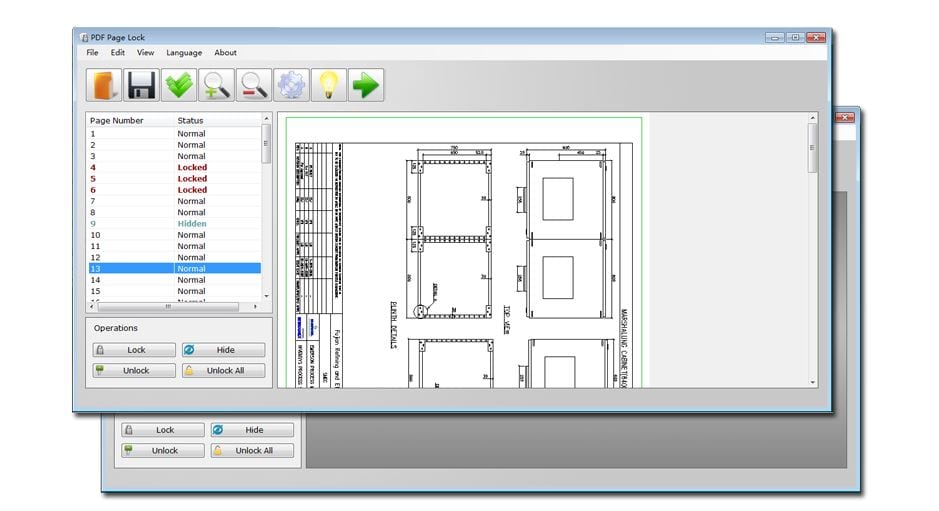Click the Hide button in the background window

tap(252, 430)
